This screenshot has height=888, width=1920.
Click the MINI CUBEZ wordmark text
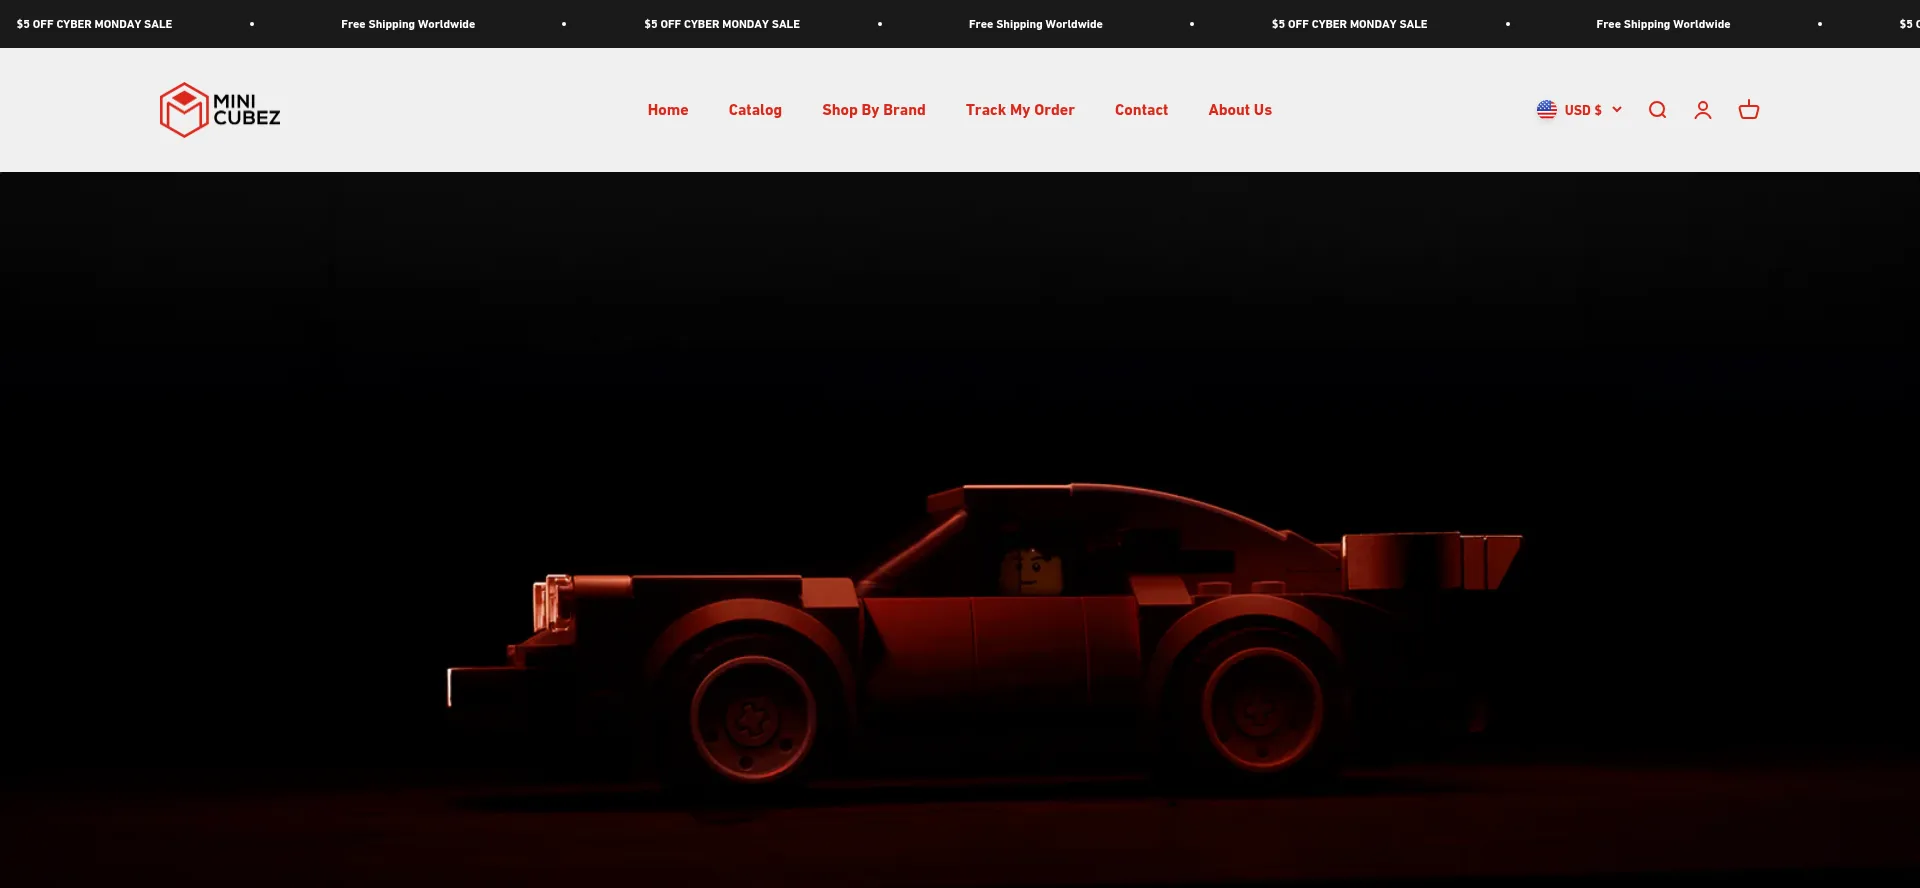pyautogui.click(x=246, y=110)
